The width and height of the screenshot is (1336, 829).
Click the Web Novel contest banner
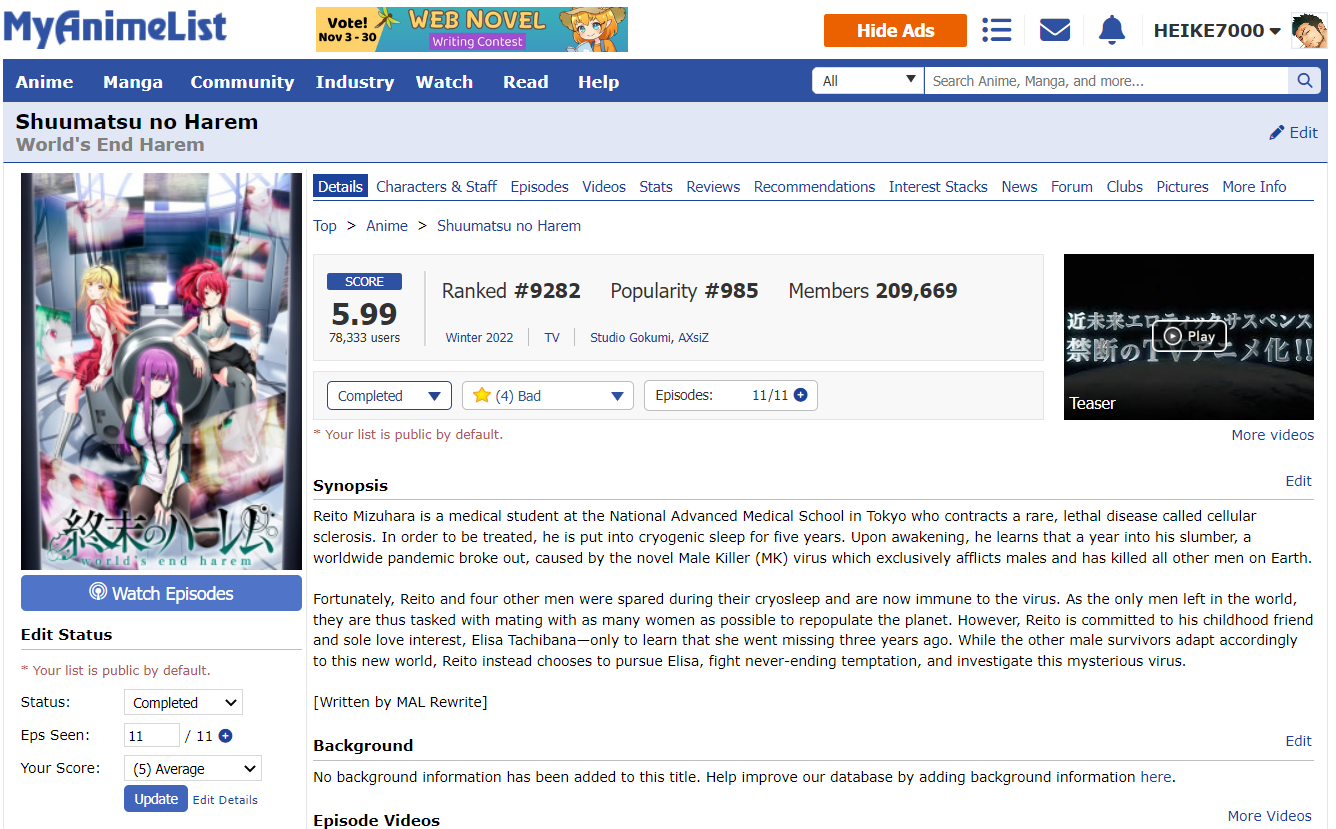coord(472,30)
